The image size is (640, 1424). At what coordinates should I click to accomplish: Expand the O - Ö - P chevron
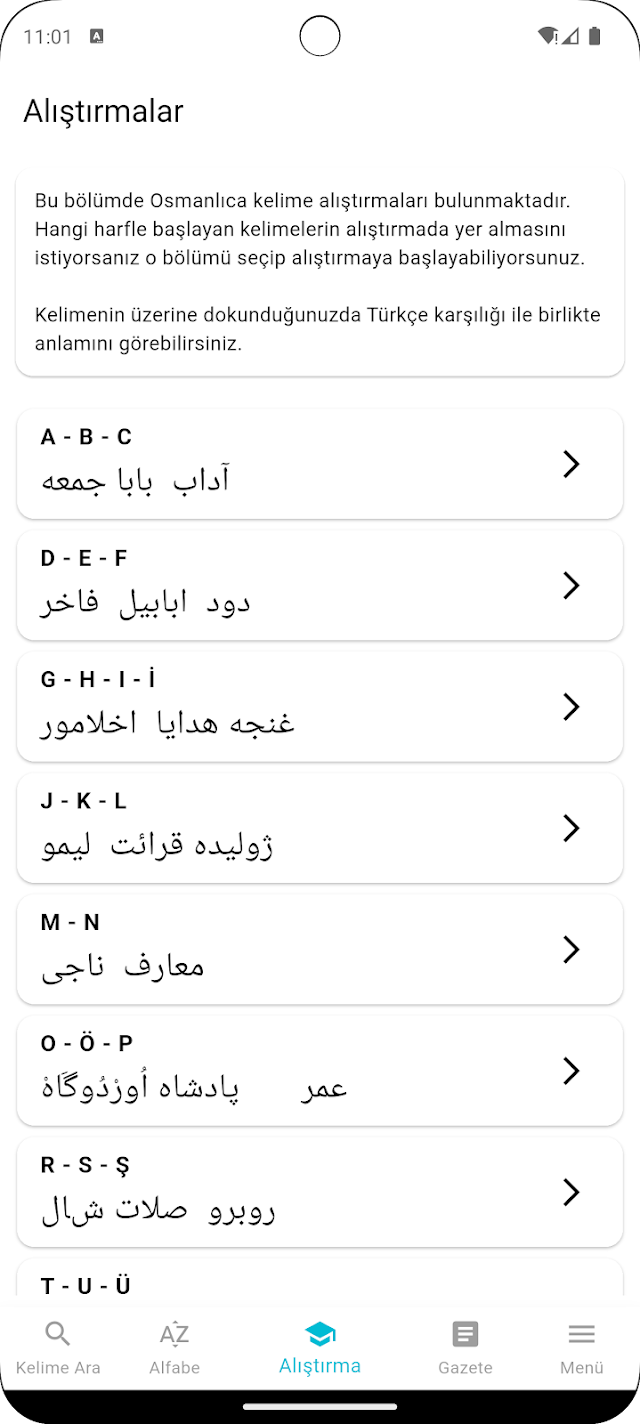point(571,1071)
